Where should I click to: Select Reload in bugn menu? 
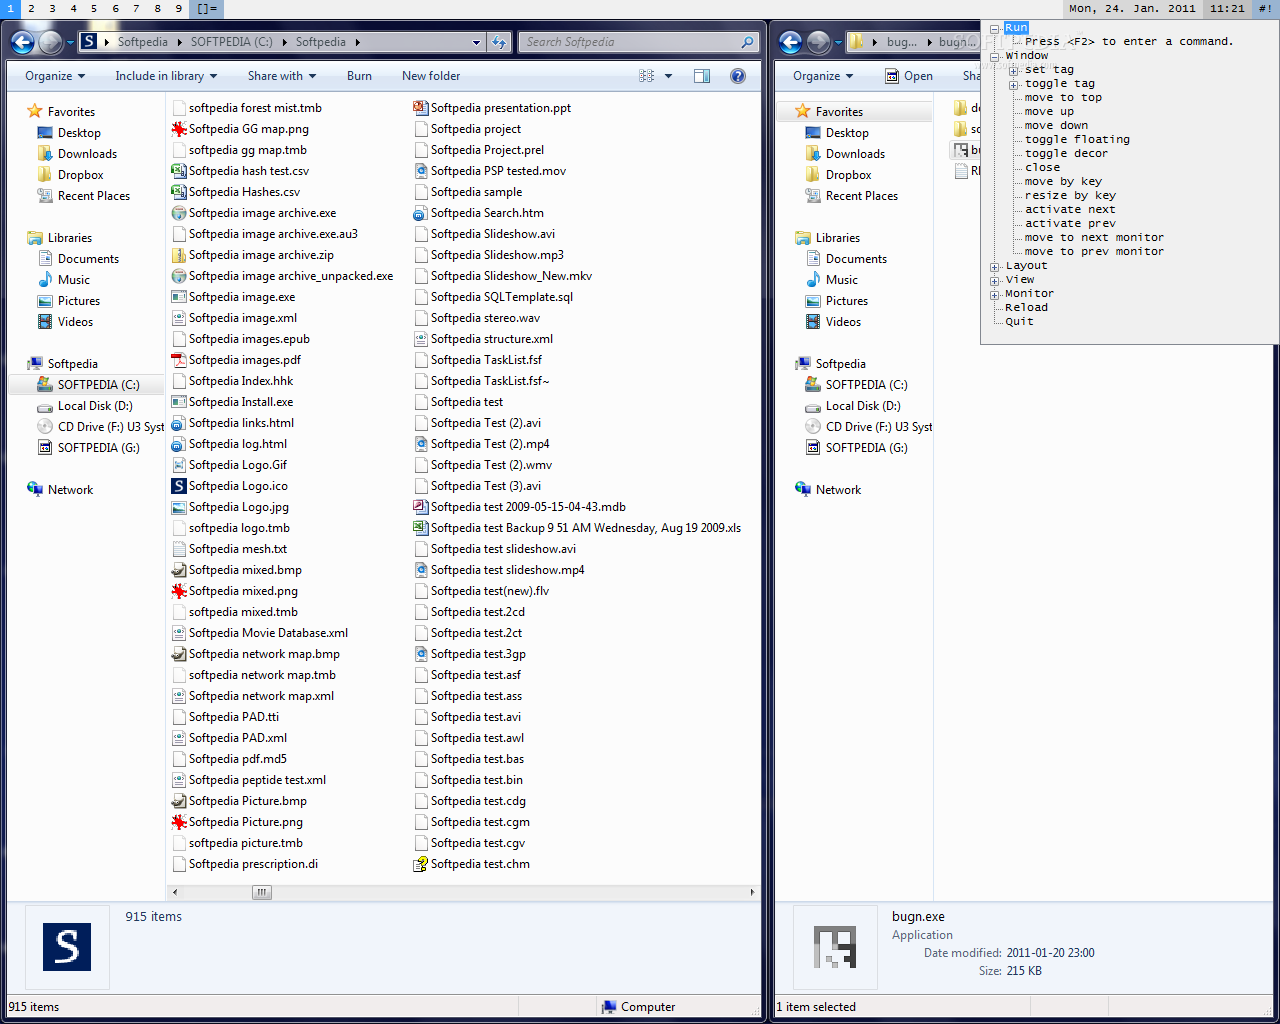pos(1027,308)
